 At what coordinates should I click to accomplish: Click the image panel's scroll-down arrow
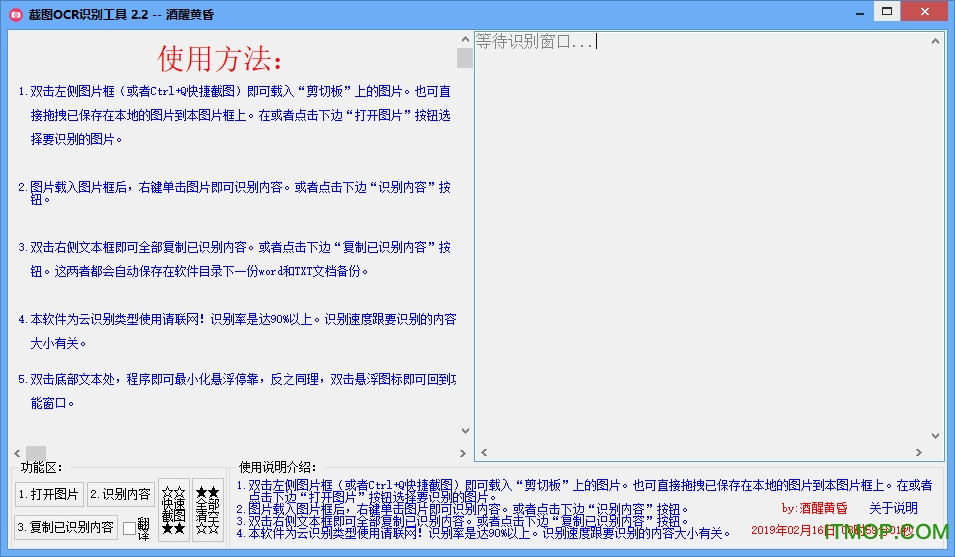(464, 430)
